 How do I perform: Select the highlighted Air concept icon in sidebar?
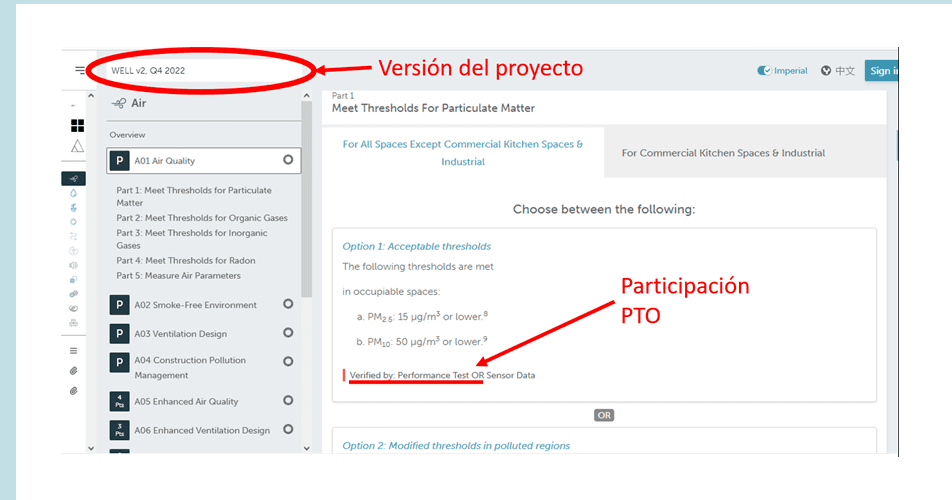(73, 178)
